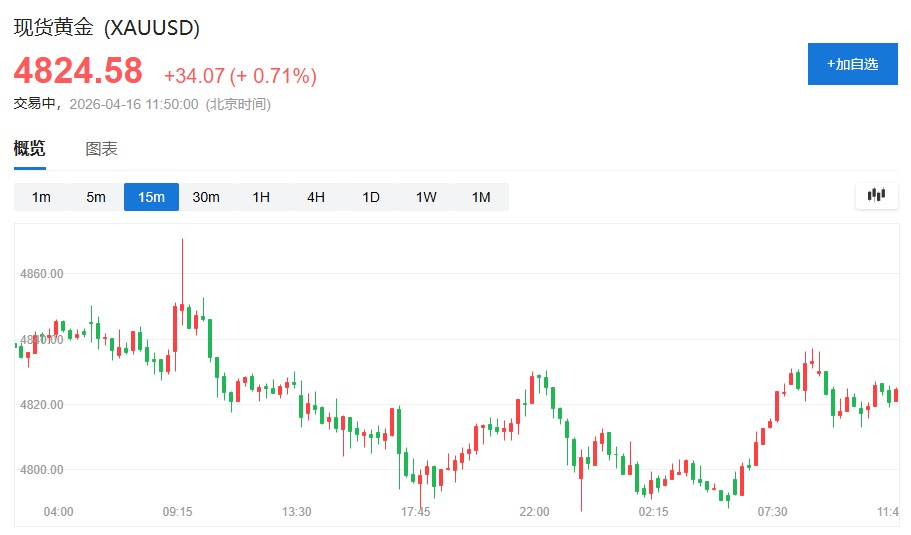Image resolution: width=911 pixels, height=535 pixels.
Task: Show the 1W weekly chart
Action: click(426, 197)
